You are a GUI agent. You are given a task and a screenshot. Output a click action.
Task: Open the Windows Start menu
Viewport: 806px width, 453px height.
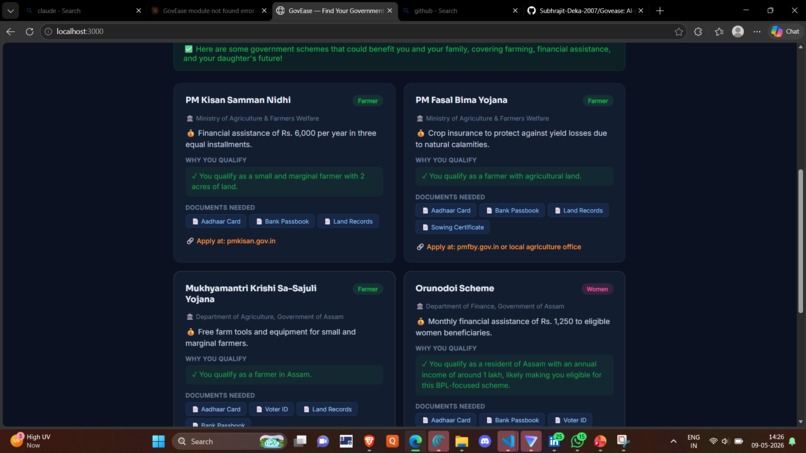point(158,441)
